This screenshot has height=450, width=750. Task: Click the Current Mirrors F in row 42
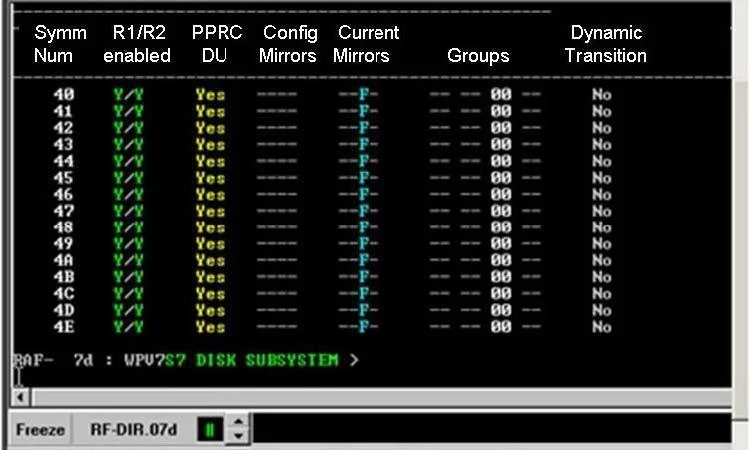click(364, 128)
